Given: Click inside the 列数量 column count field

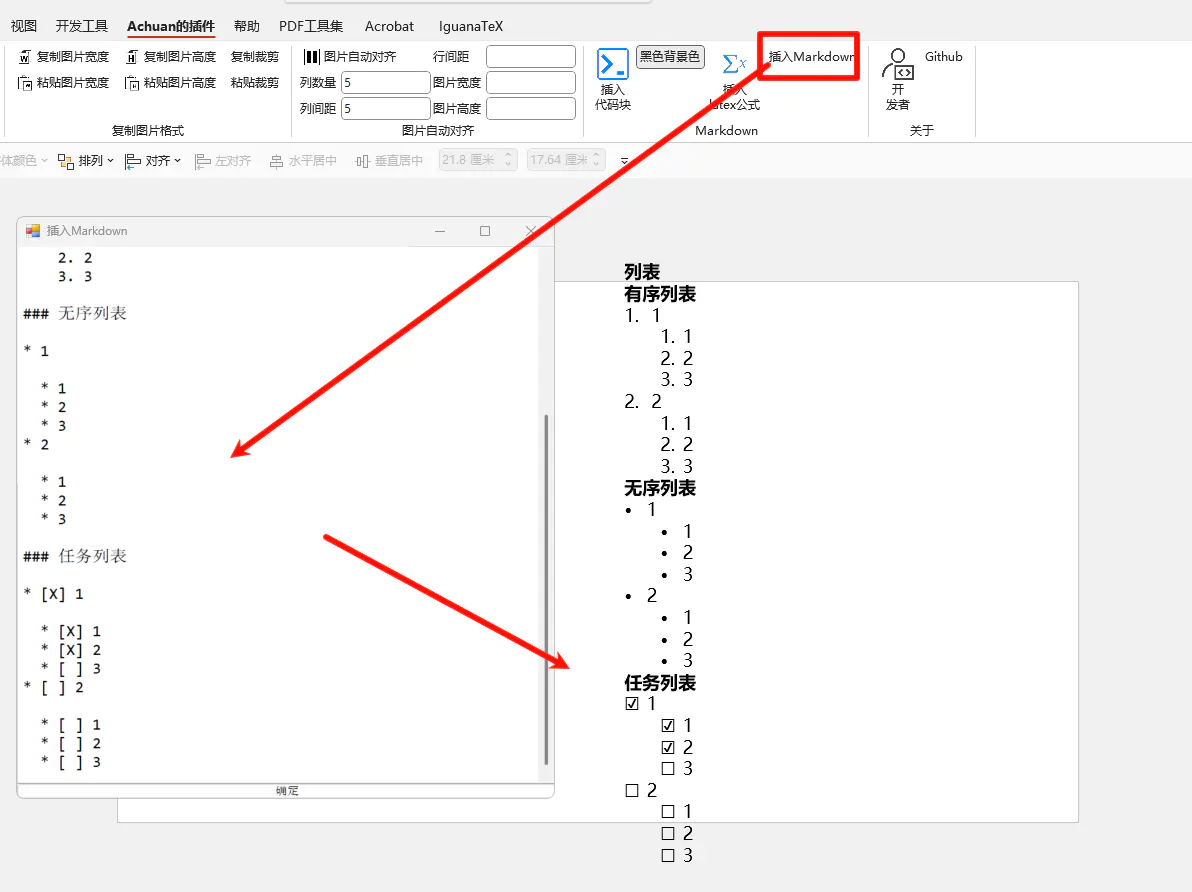Looking at the screenshot, I should coord(385,82).
